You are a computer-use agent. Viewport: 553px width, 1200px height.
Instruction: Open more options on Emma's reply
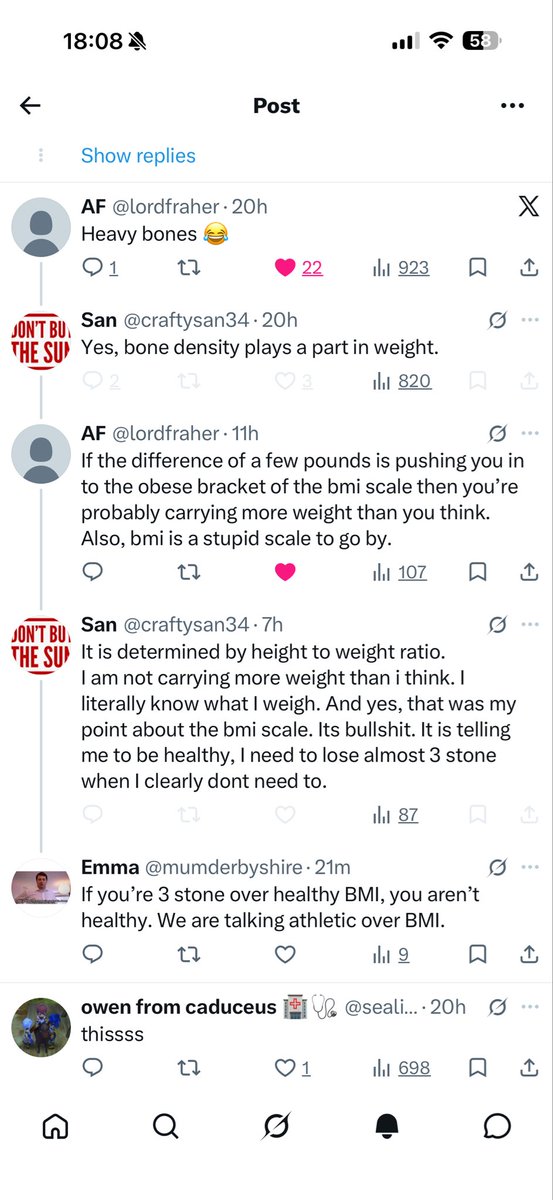[530, 868]
